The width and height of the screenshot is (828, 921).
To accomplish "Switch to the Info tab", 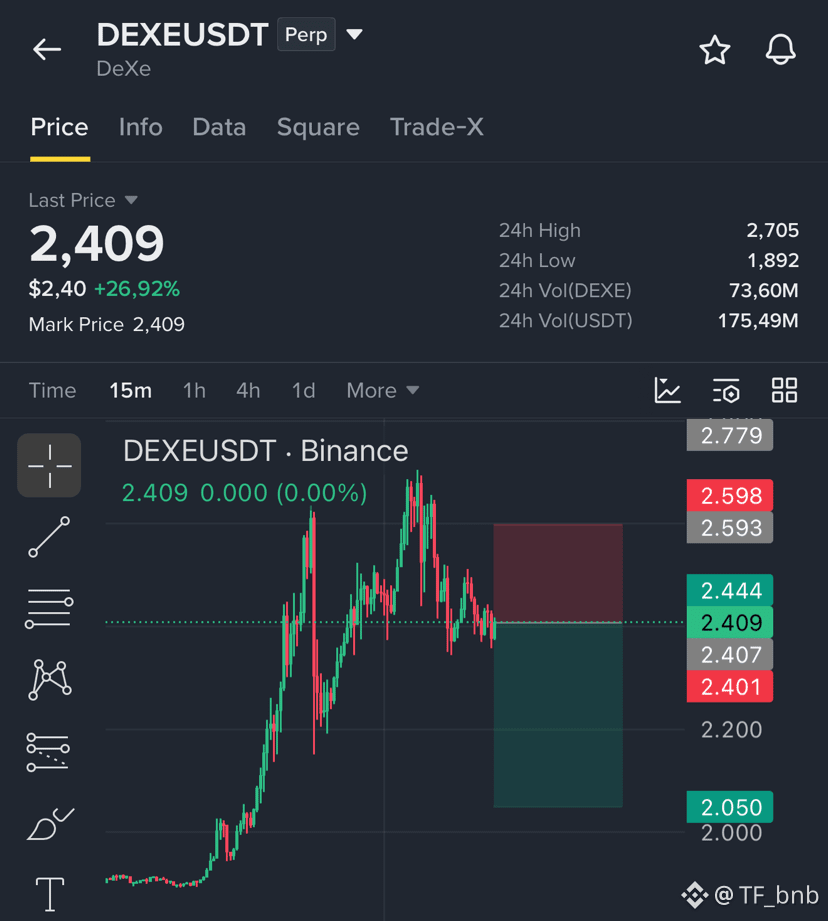I will point(140,127).
